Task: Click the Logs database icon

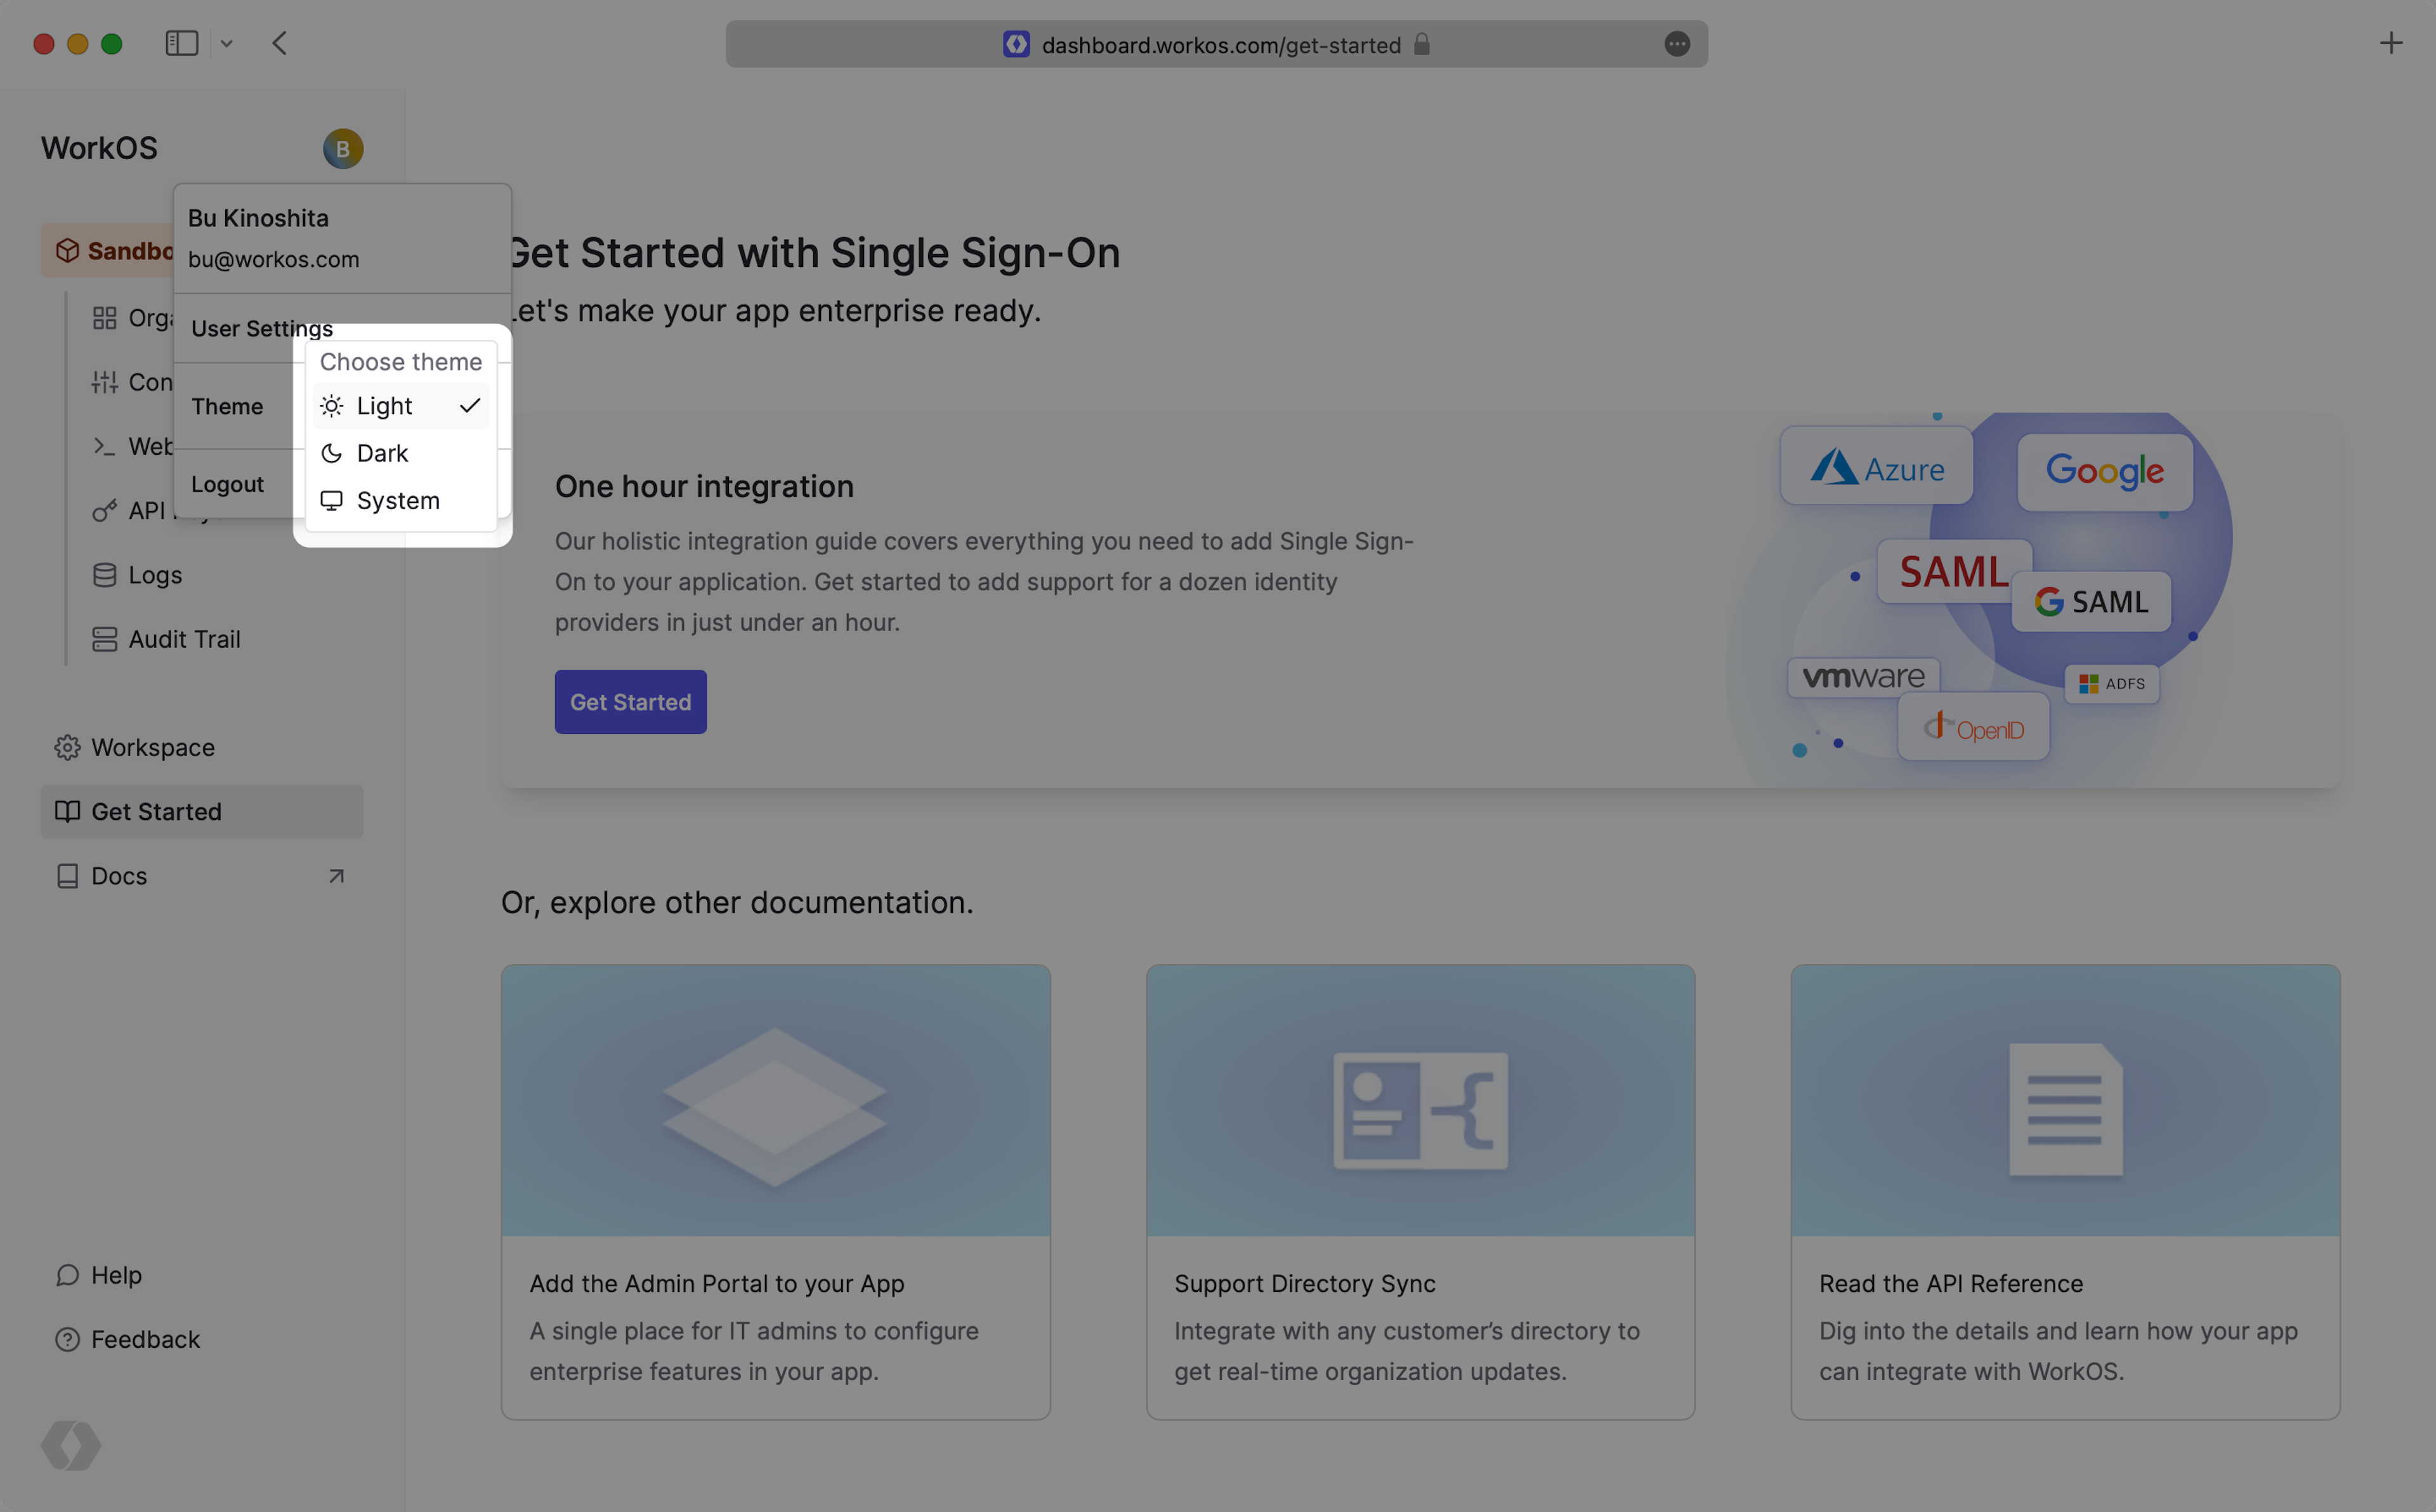Action: click(104, 575)
